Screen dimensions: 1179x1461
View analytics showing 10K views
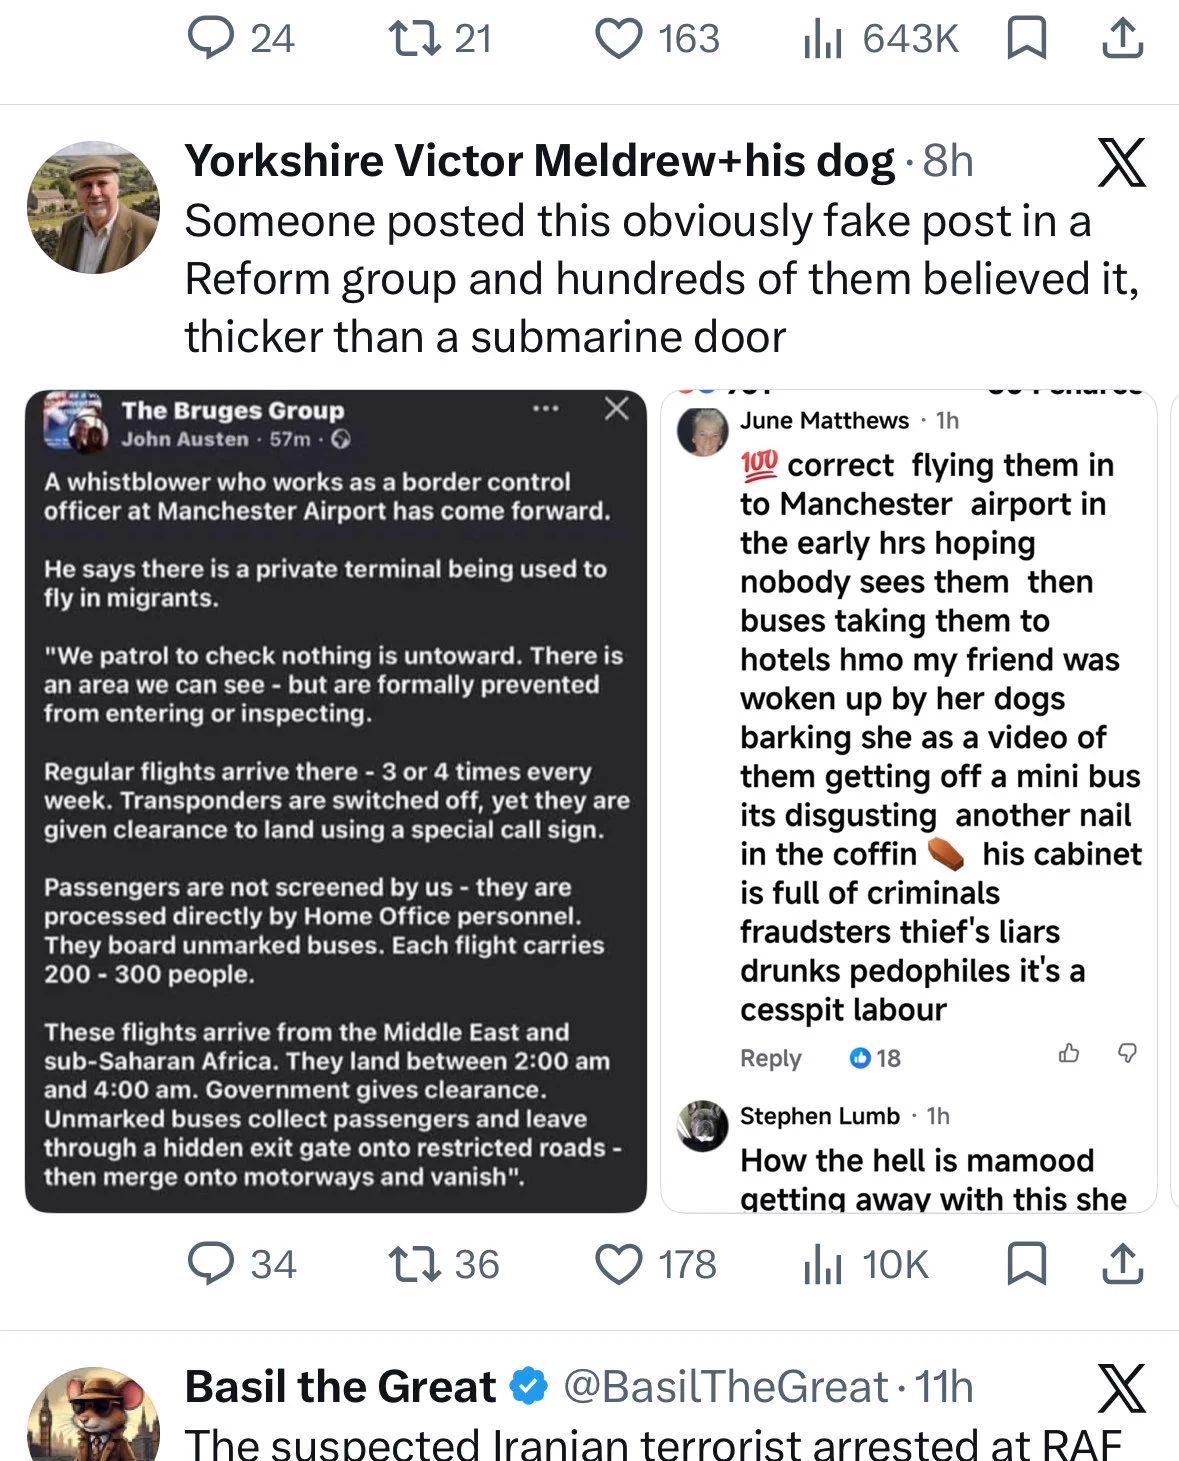click(x=866, y=1264)
